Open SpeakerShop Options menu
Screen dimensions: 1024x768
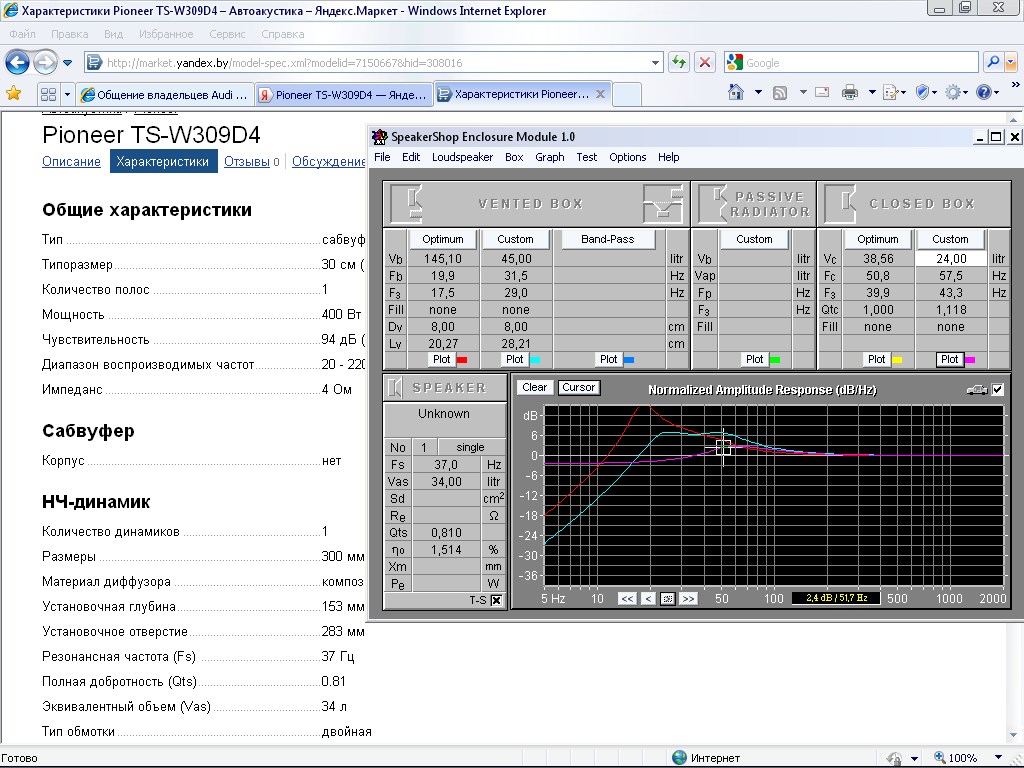(x=628, y=157)
